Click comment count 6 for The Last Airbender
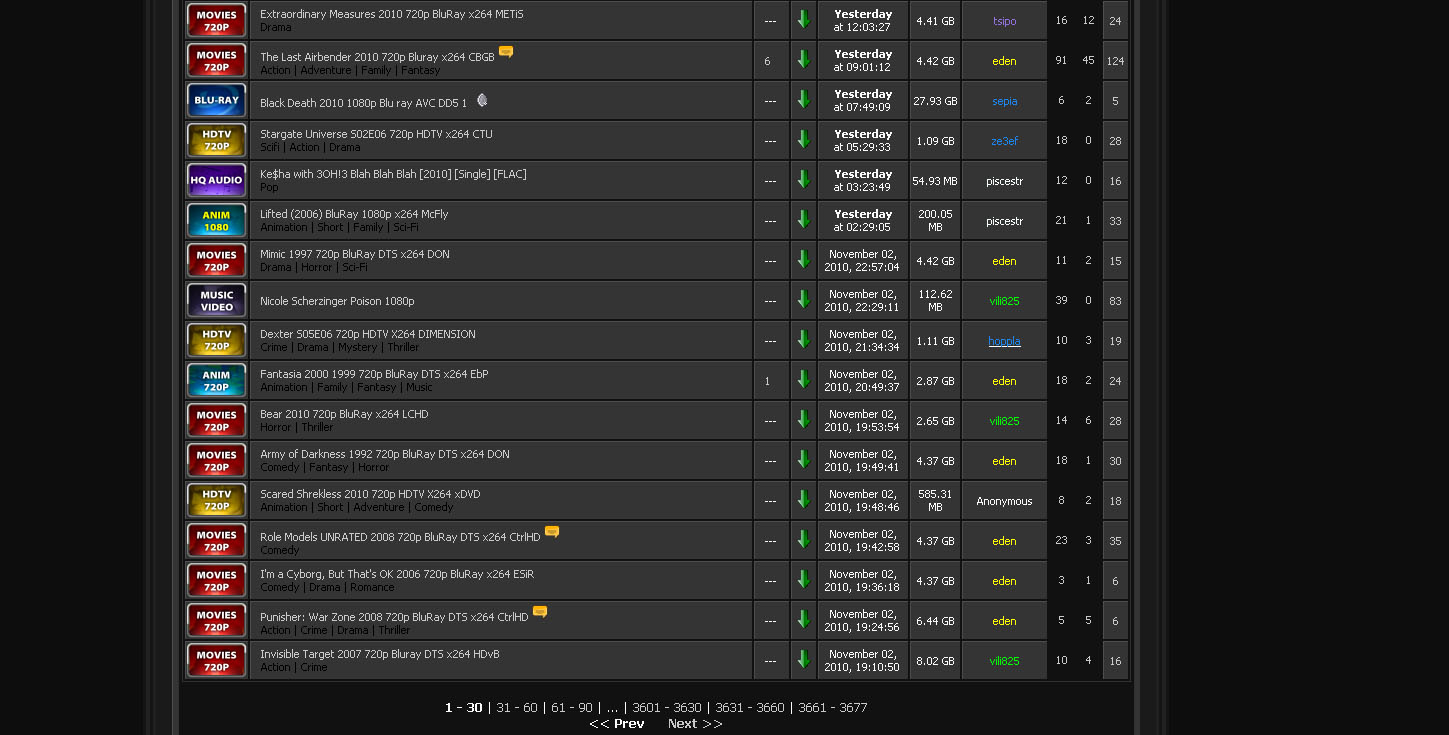This screenshot has width=1449, height=735. click(767, 61)
